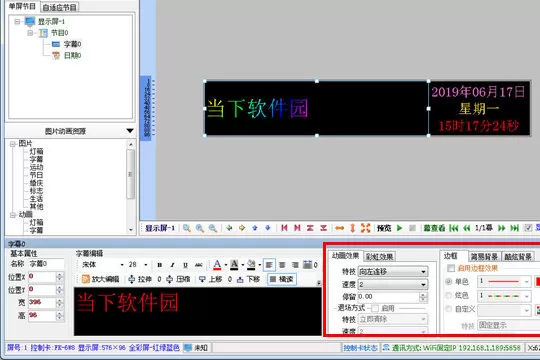
Task: Click the fill screen orange arrows icon
Action: click(365, 228)
